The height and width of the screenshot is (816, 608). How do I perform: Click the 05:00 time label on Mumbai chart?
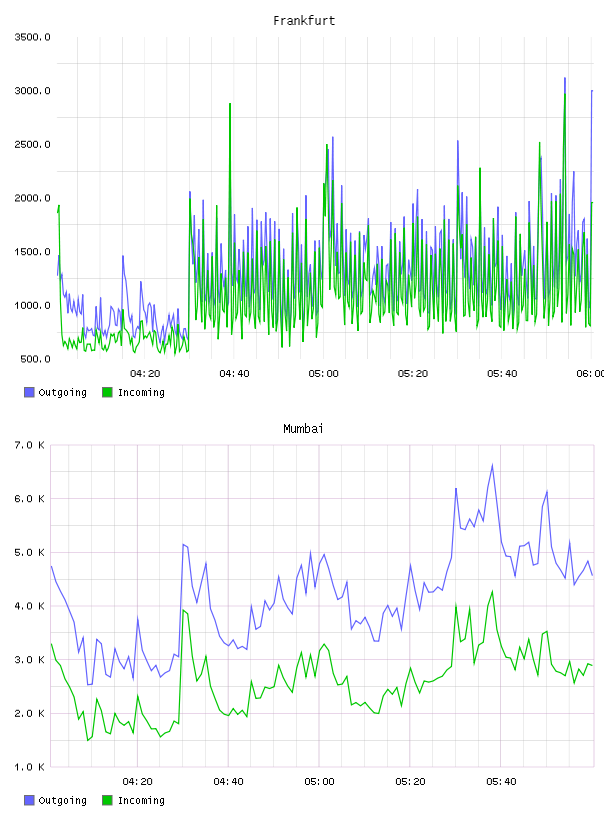(319, 781)
